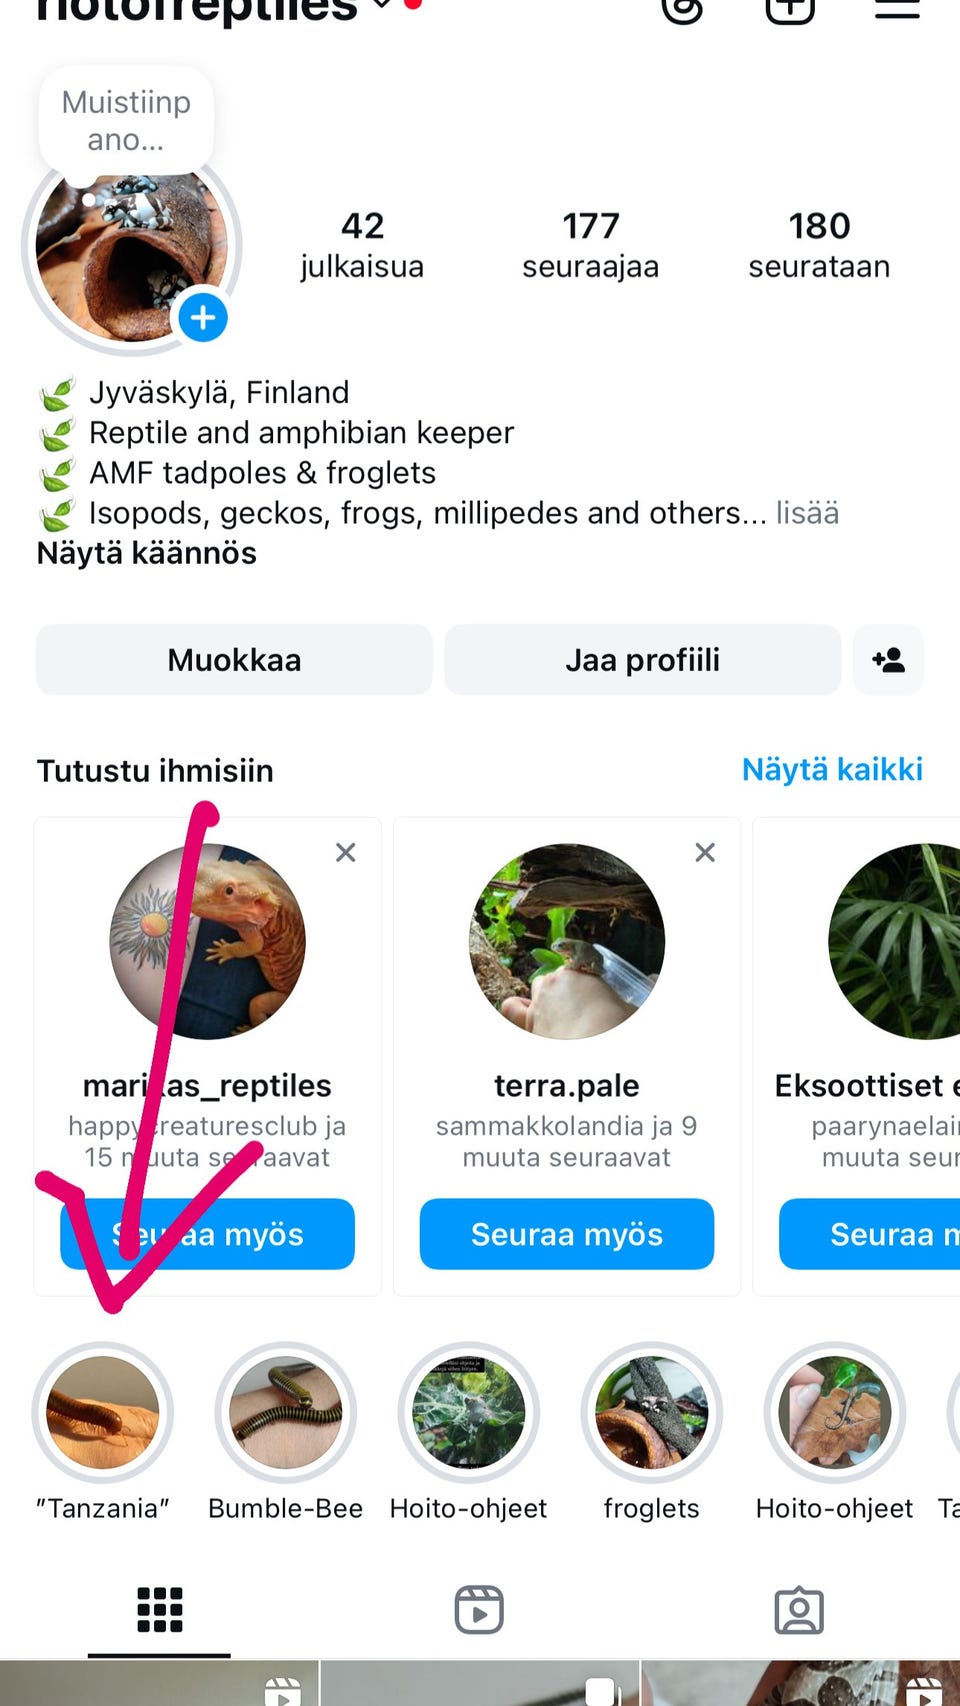Open the hamburger menu

[x=897, y=8]
